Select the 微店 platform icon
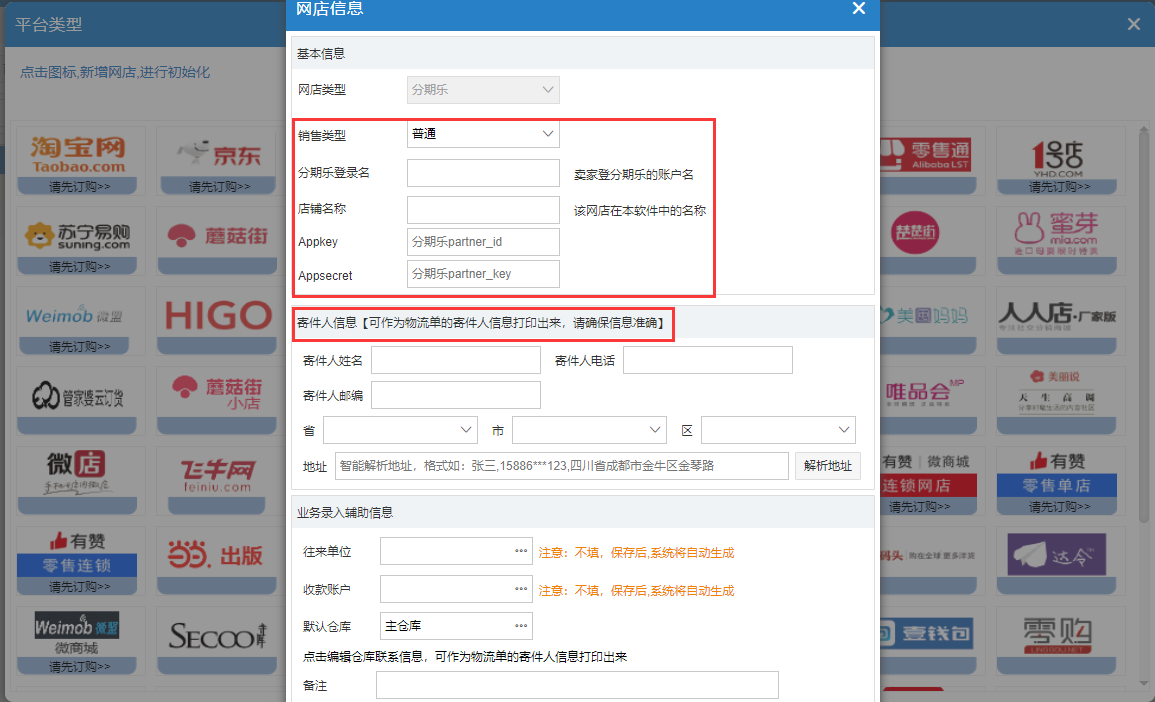This screenshot has width=1155, height=702. [77, 471]
